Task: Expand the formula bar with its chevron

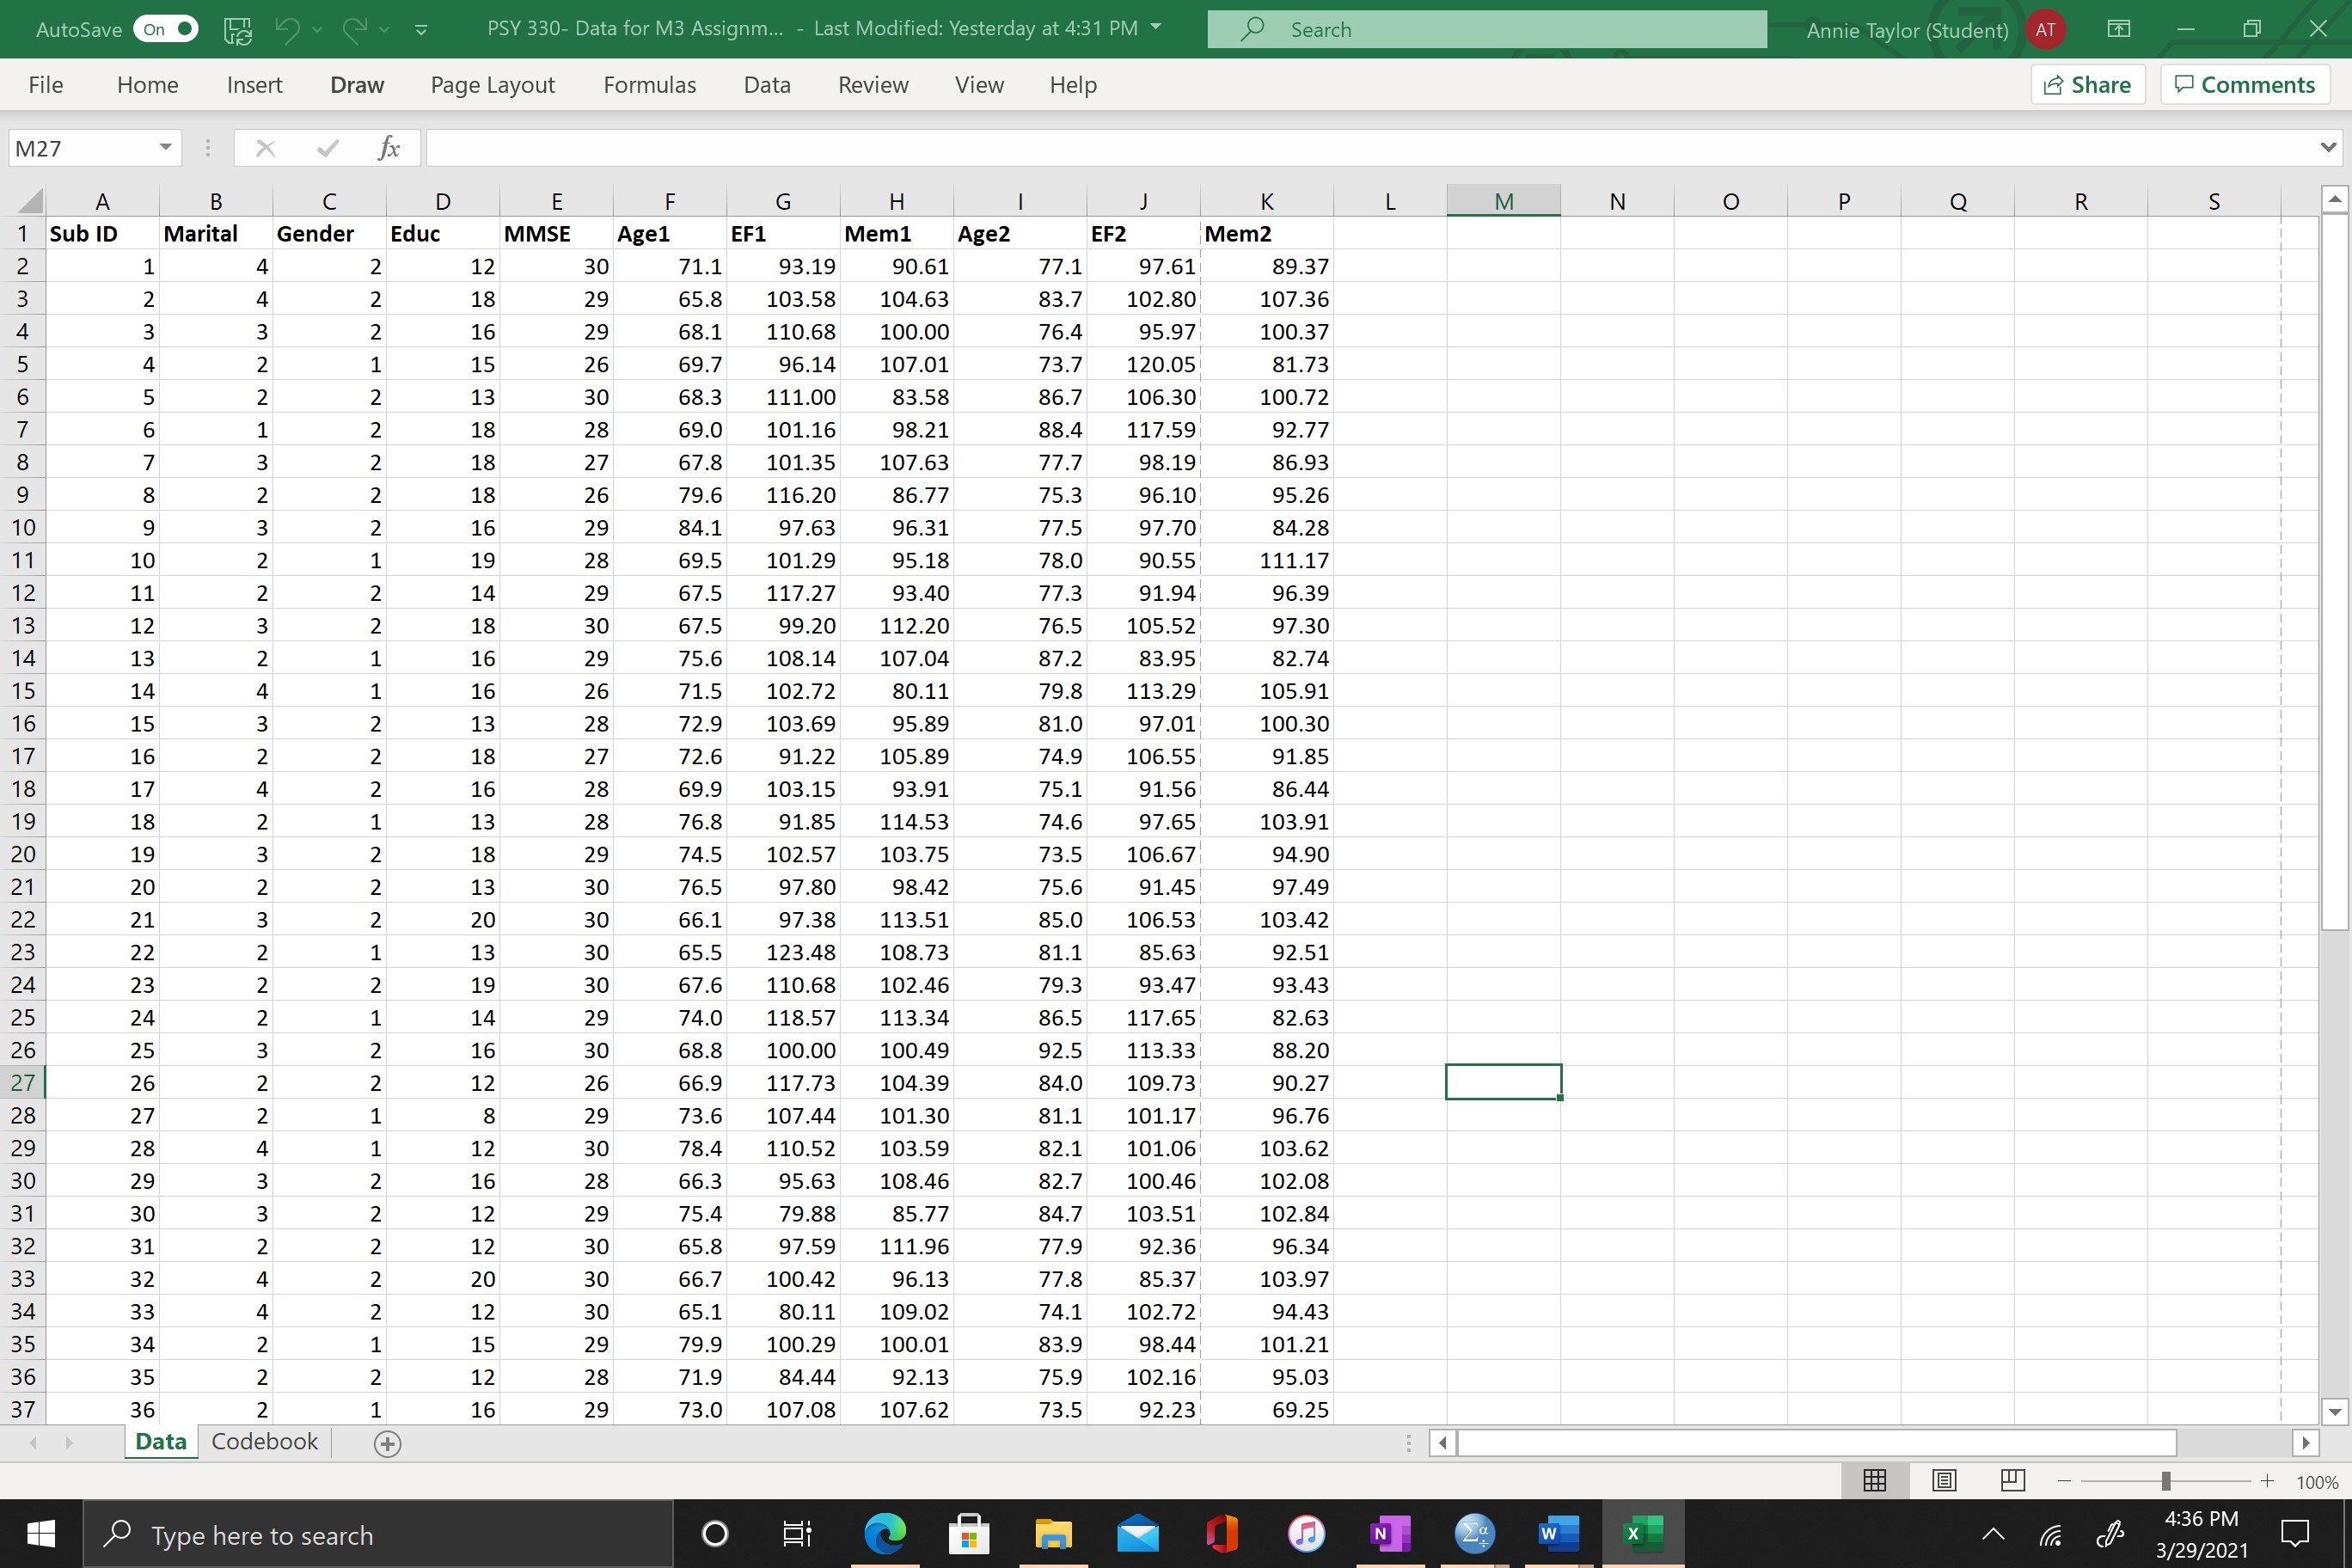Action: (2327, 147)
